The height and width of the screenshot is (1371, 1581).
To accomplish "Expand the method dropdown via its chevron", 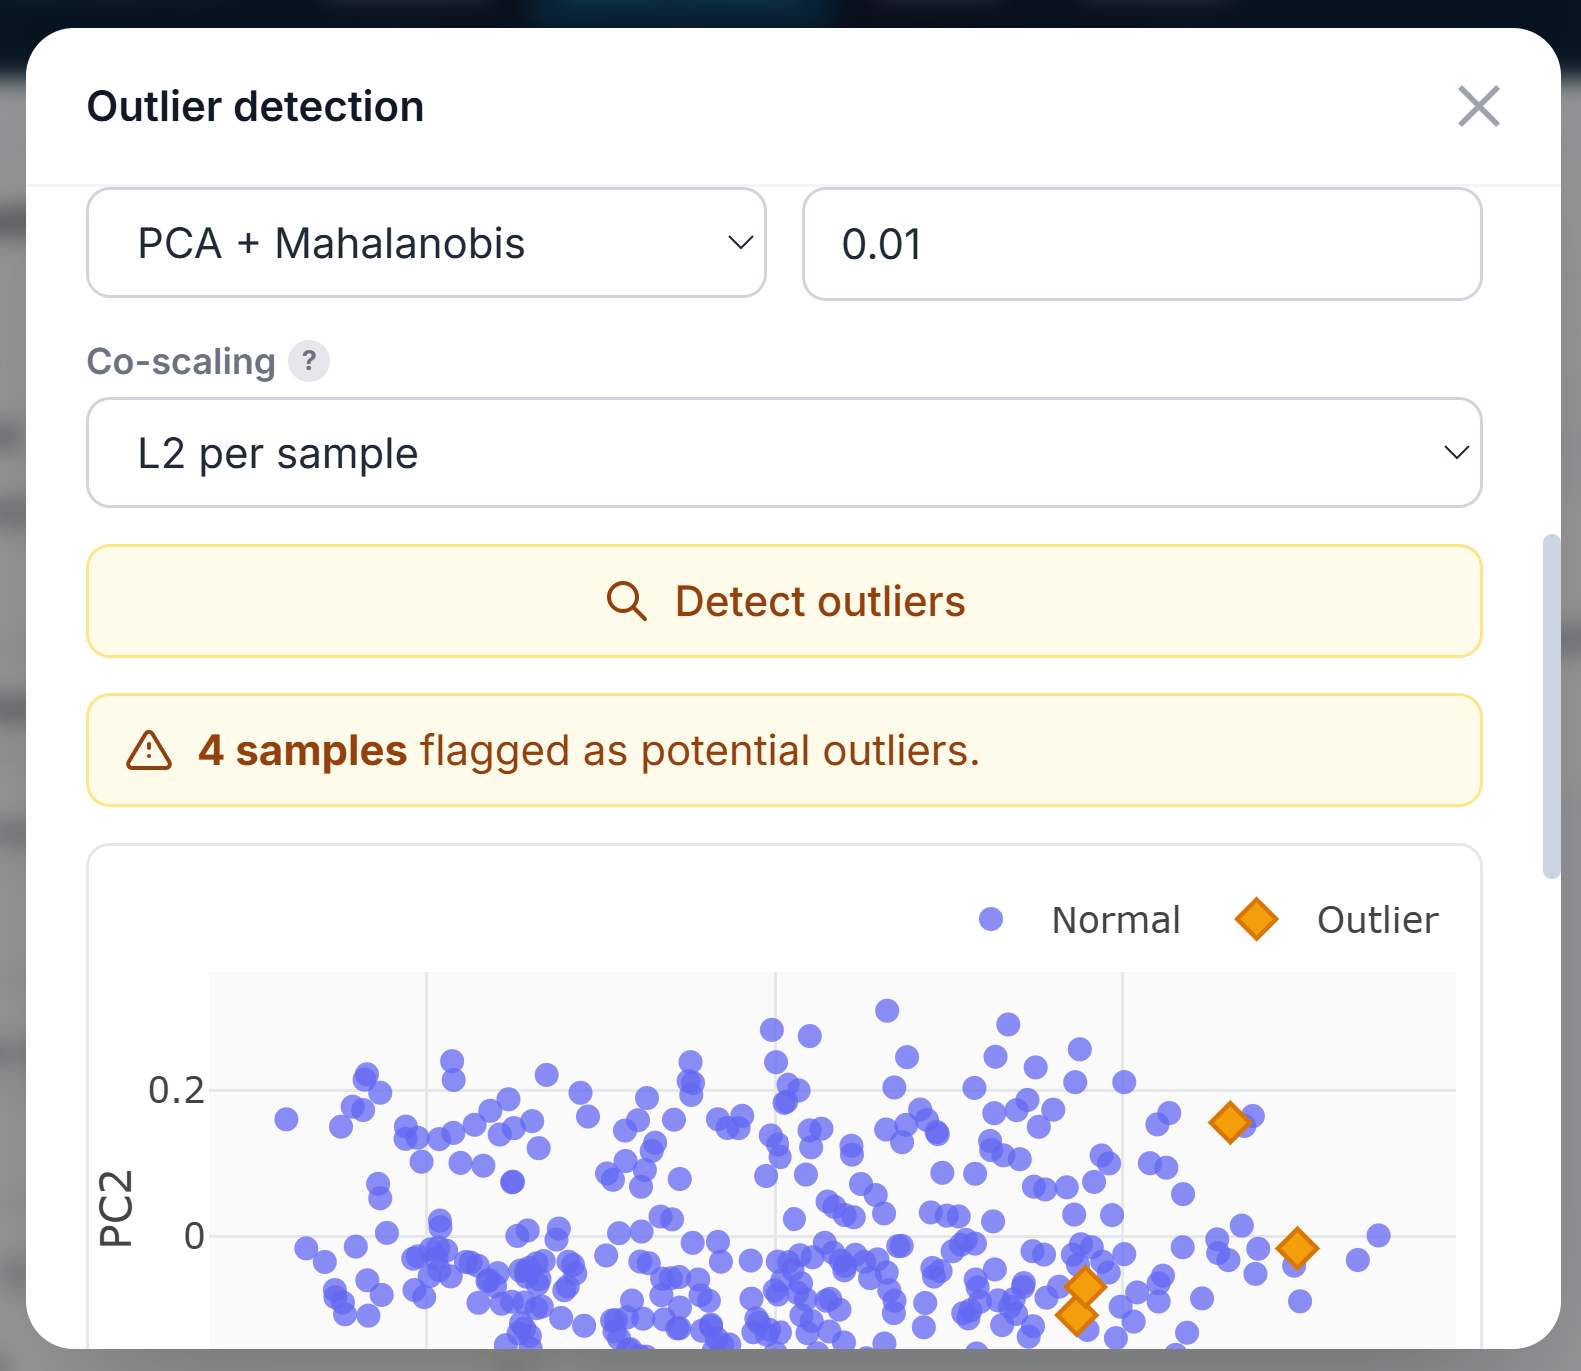I will click(738, 243).
